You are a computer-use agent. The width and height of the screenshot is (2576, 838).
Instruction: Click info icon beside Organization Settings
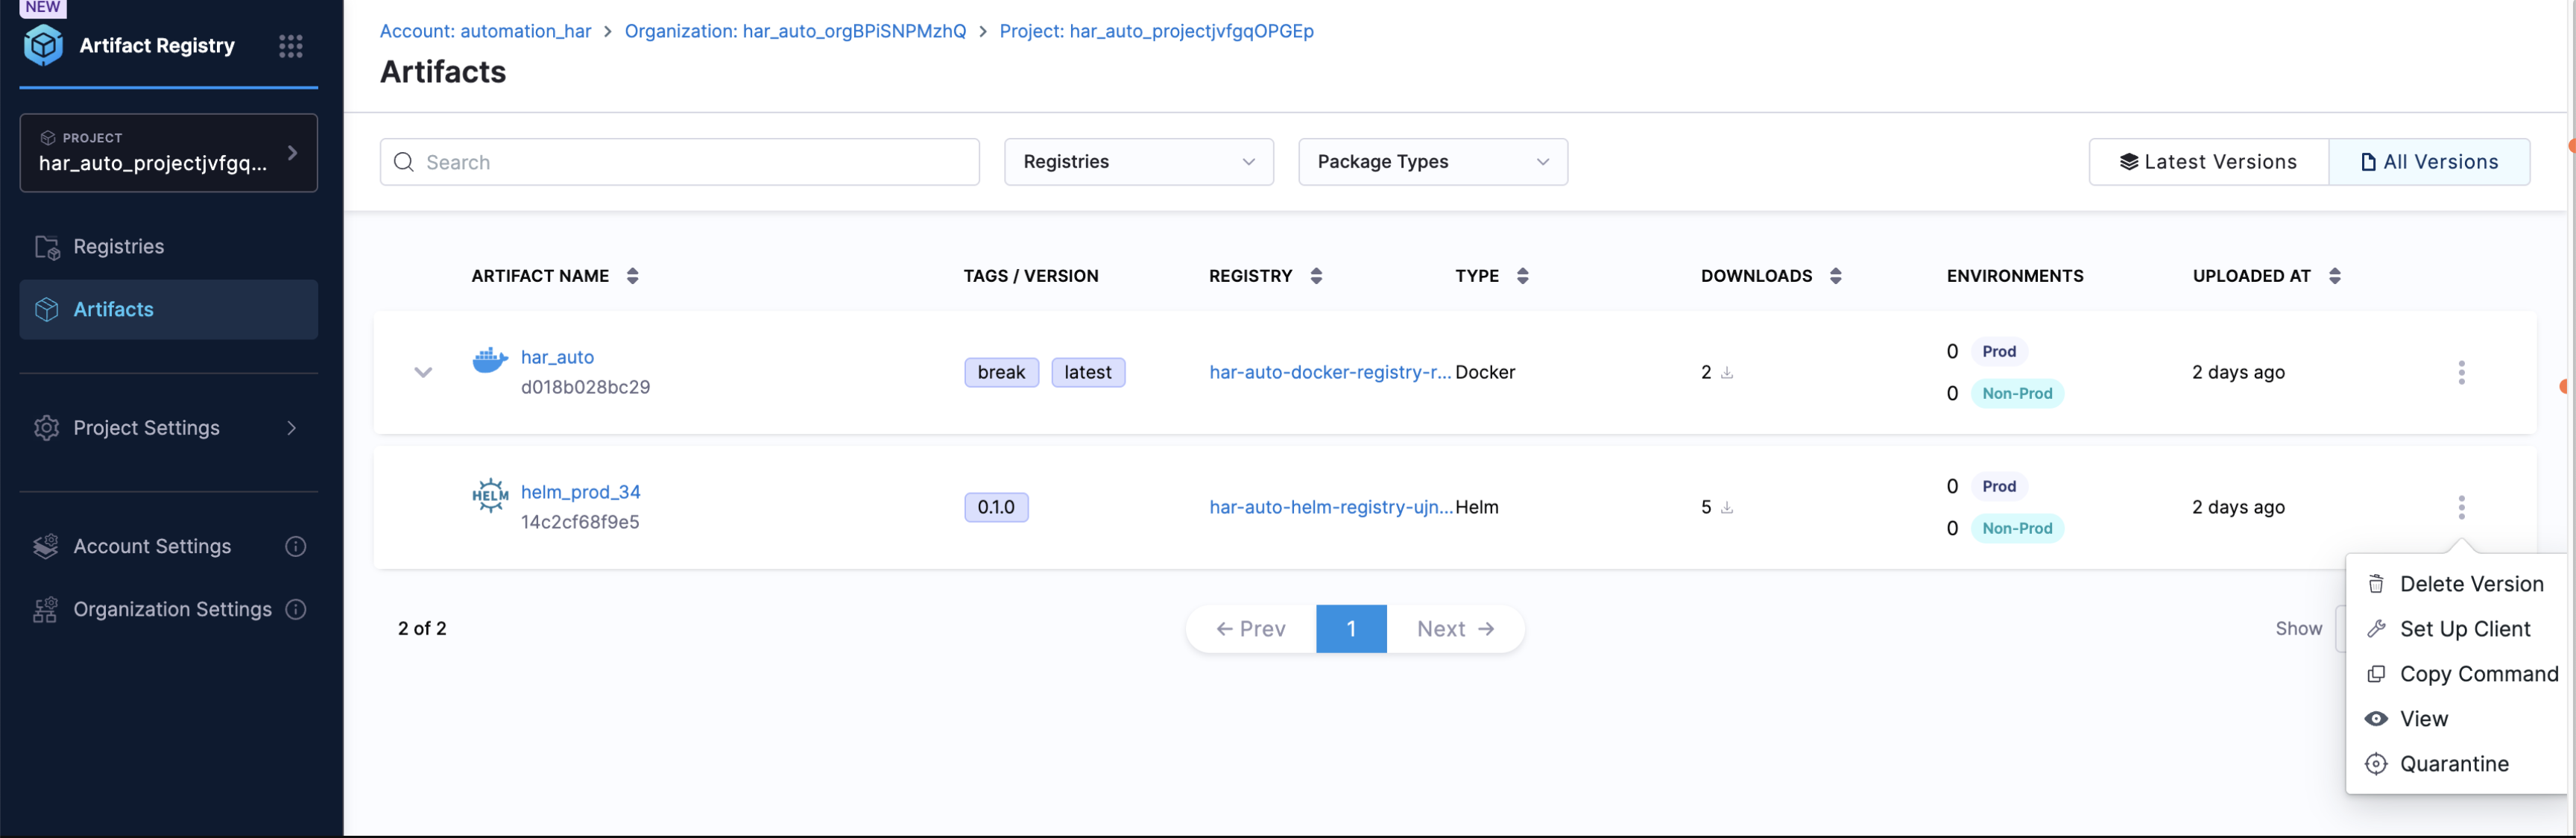click(x=295, y=609)
